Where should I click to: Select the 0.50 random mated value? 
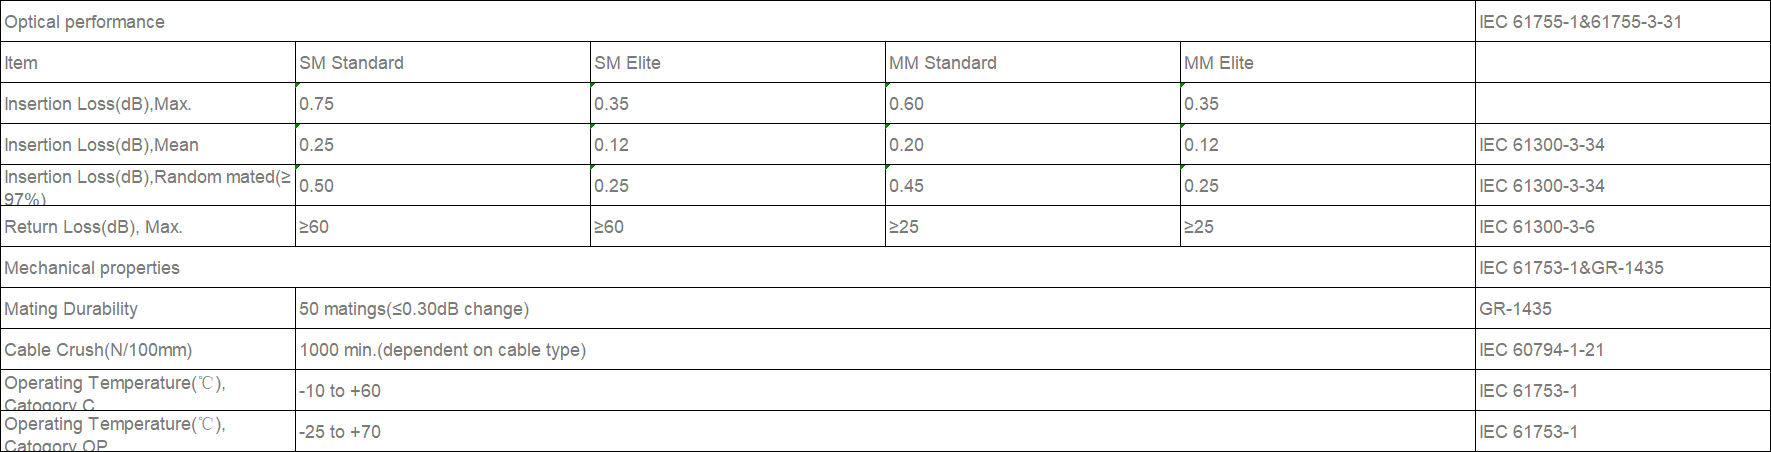[x=316, y=186]
